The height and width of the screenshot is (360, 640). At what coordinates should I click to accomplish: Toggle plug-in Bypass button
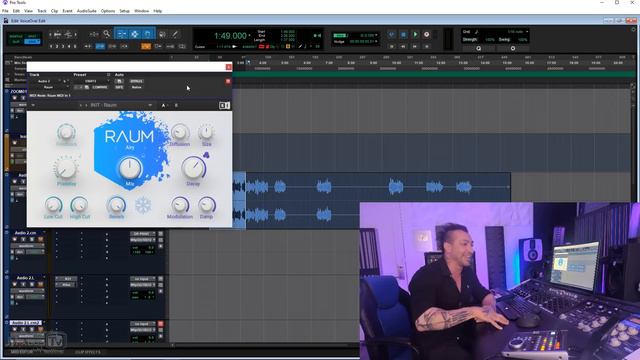[x=136, y=81]
